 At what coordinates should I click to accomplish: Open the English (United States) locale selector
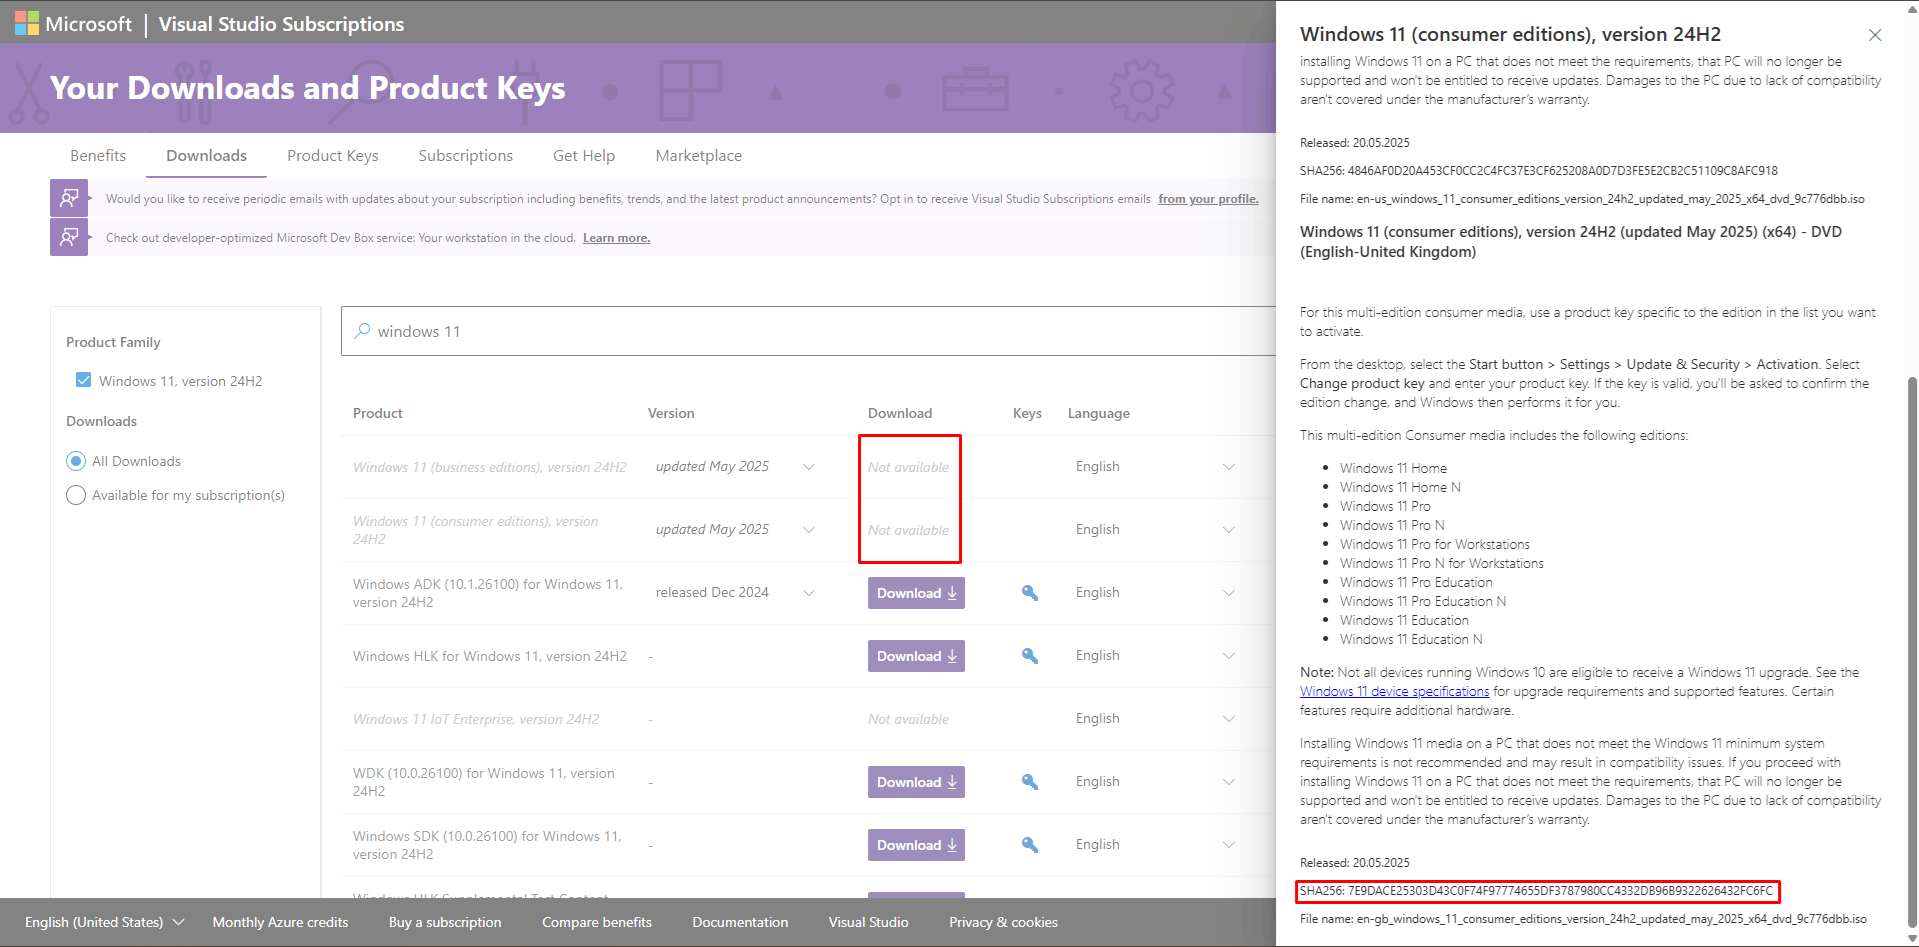click(105, 922)
